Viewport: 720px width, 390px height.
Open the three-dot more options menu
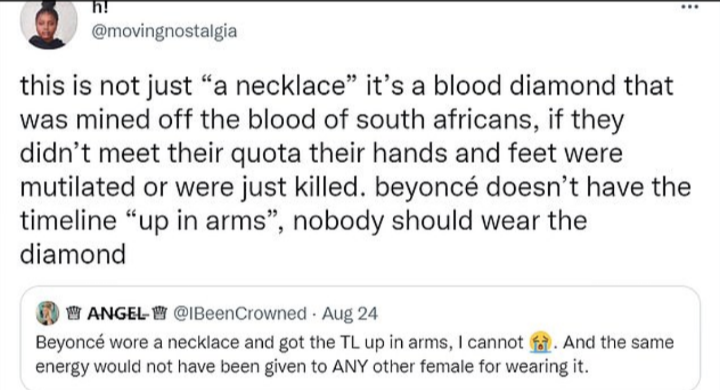click(690, 7)
